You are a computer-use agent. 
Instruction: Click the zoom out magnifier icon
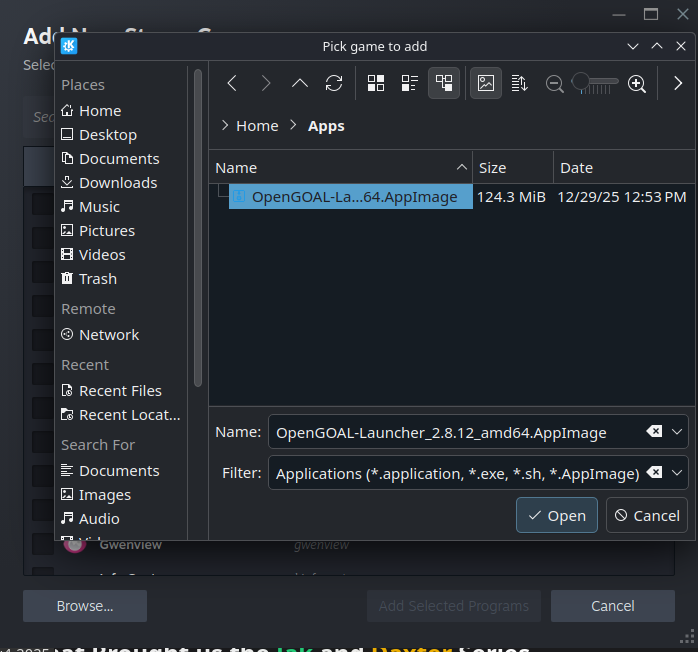coord(554,84)
